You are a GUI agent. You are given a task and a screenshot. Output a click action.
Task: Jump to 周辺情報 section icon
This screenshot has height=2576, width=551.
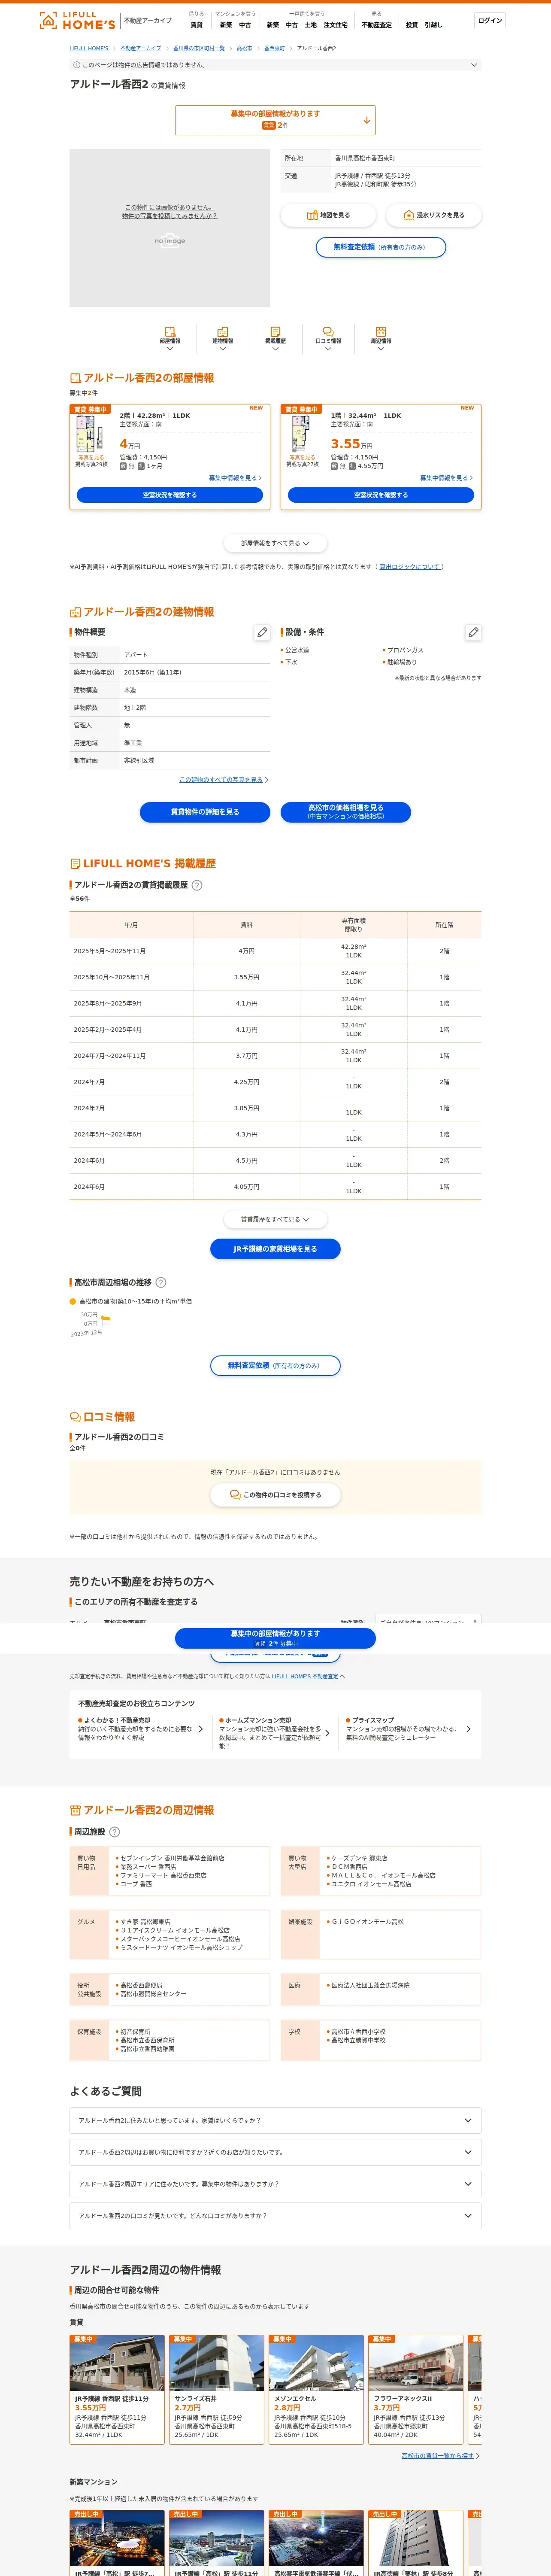pos(381,332)
